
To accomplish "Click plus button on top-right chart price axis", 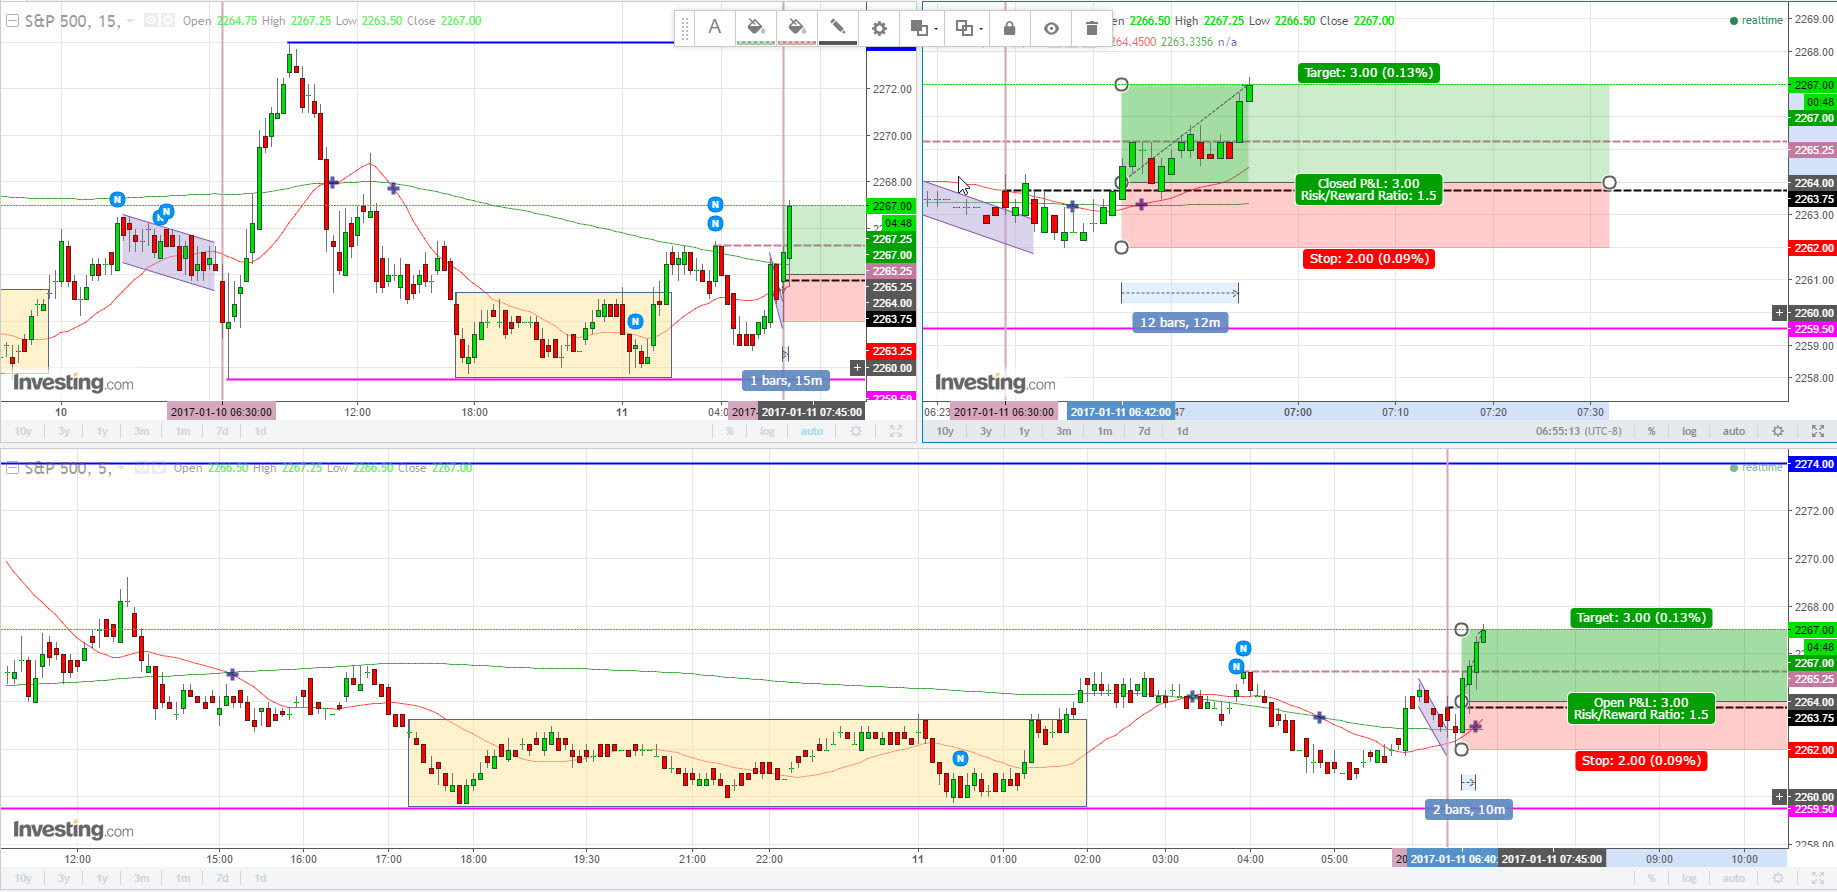I will 1779,313.
